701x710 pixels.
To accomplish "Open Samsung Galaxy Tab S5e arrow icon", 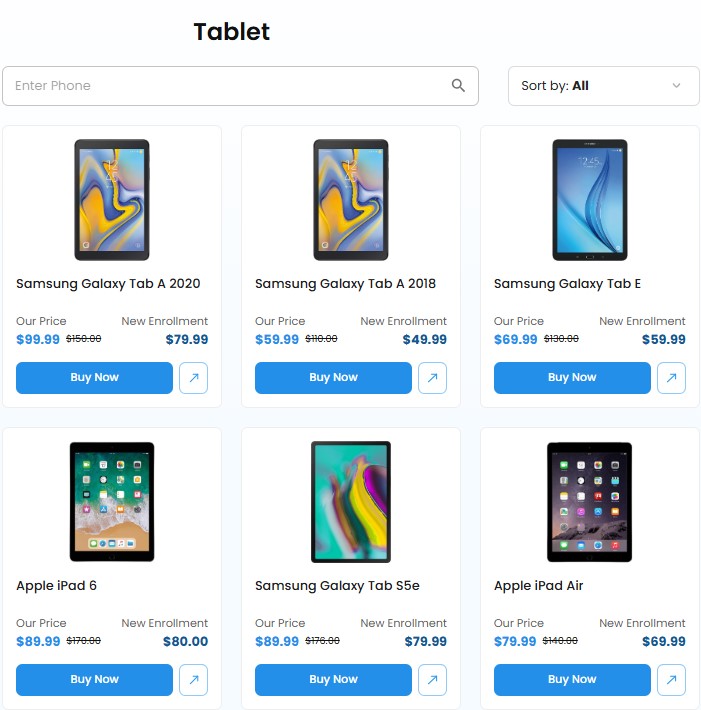I will tap(432, 680).
